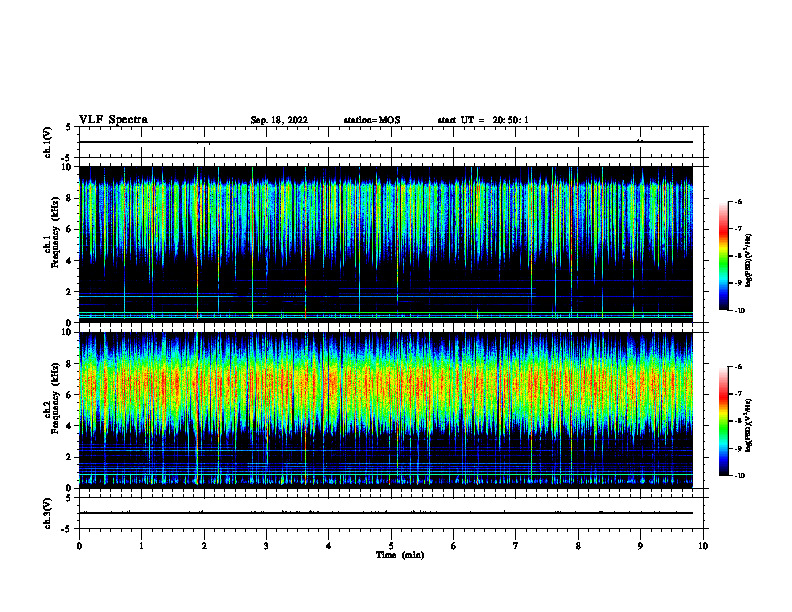Click time axis tick label "10"
This screenshot has height=612, width=792.
[703, 546]
